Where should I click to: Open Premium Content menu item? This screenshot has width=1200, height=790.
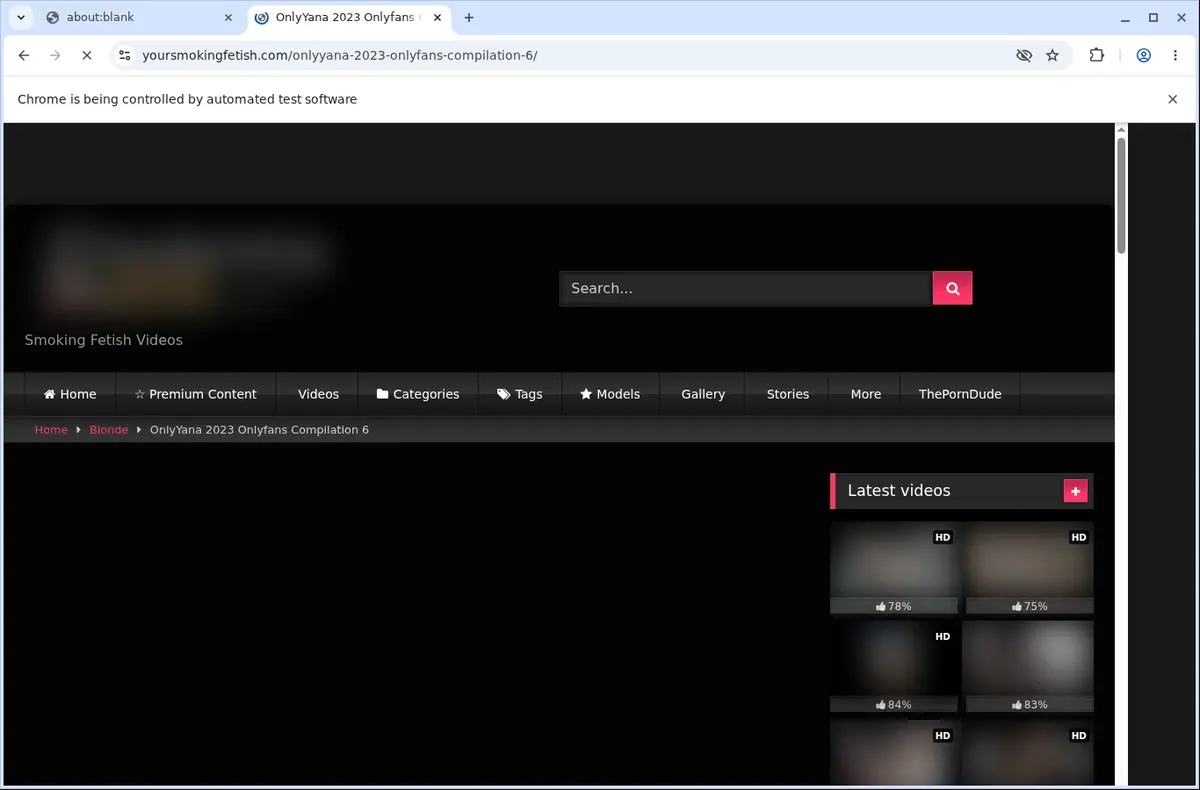(x=195, y=394)
